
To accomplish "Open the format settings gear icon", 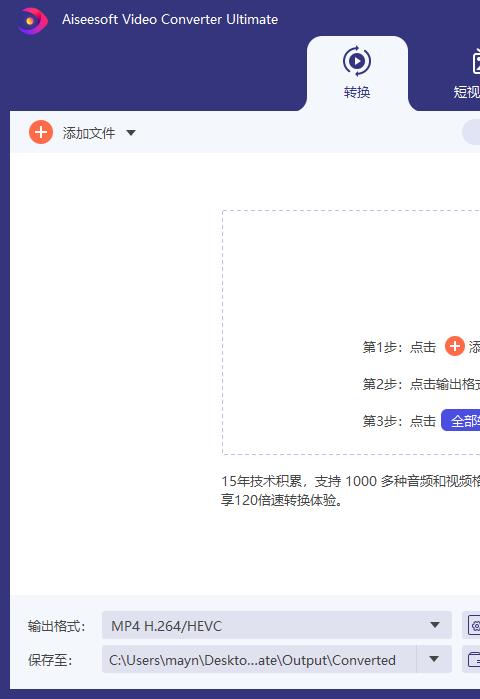I will (x=473, y=625).
